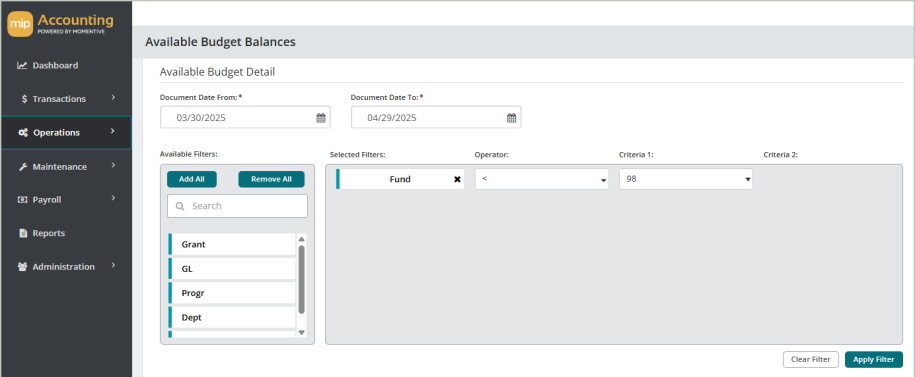This screenshot has height=377, width=915.
Task: Expand the Operations submenu chevron
Action: click(x=113, y=132)
